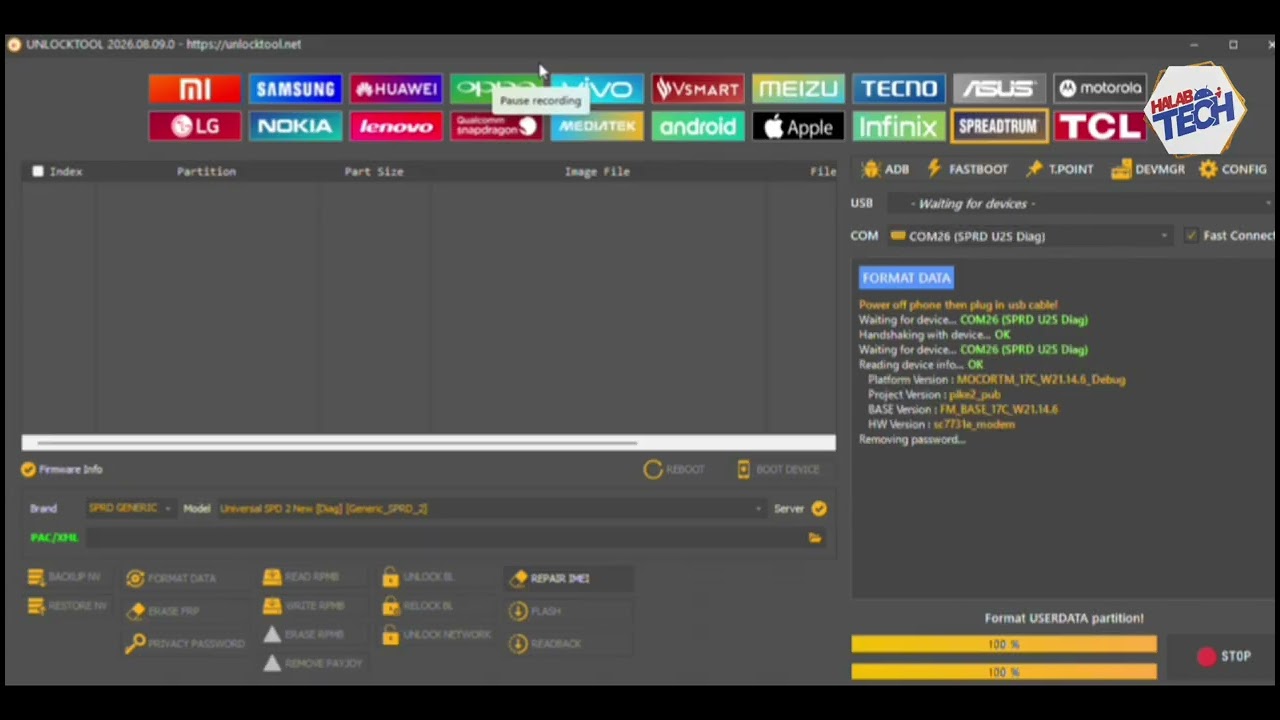Select the Apple brand logo

tap(798, 126)
